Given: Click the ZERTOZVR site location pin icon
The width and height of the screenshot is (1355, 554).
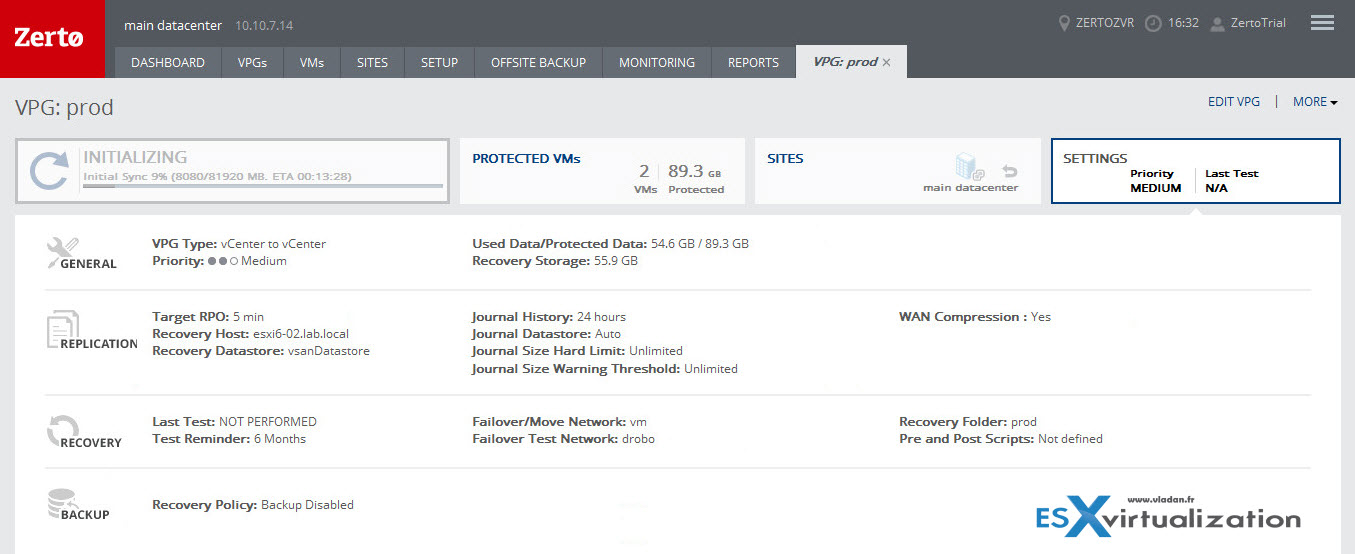Looking at the screenshot, I should [1065, 23].
